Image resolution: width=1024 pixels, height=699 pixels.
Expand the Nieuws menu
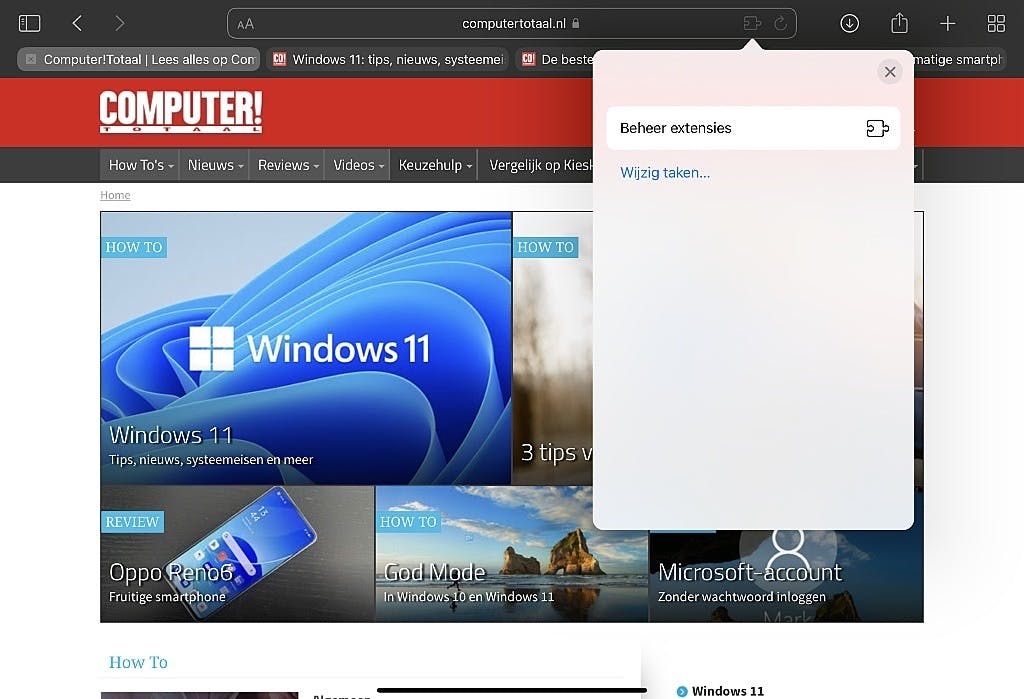[x=215, y=165]
